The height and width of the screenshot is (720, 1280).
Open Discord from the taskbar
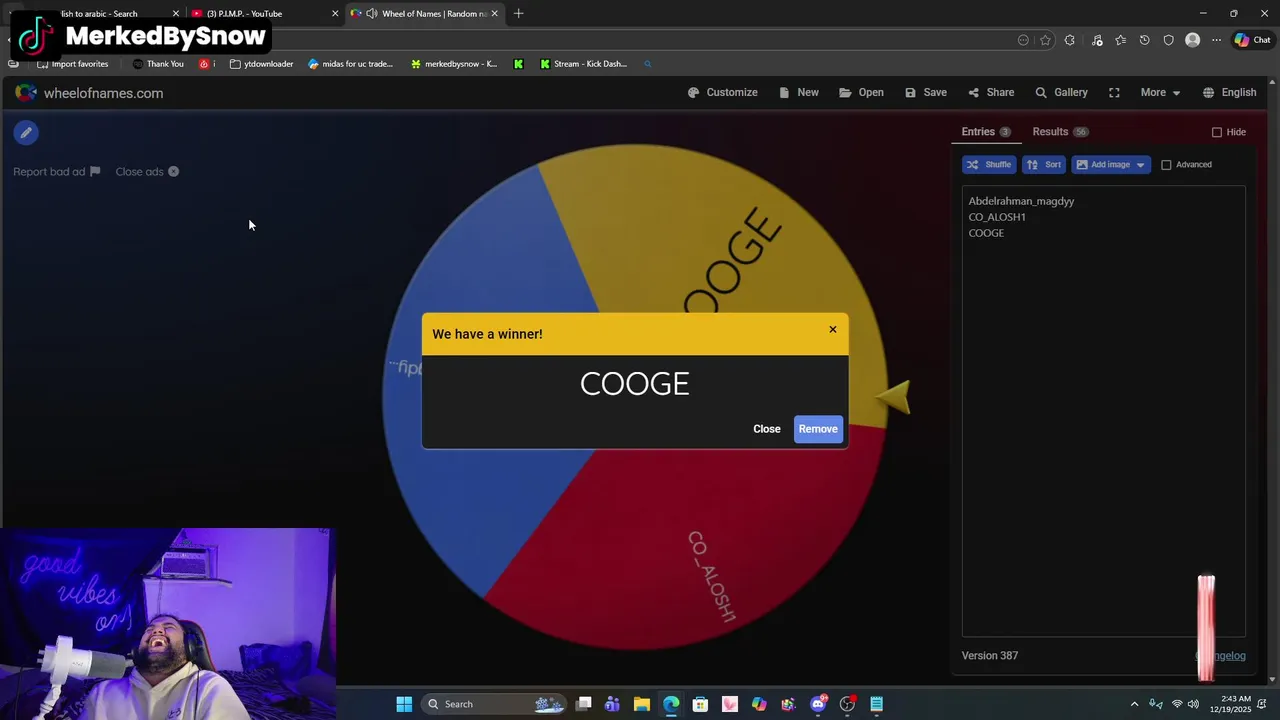pos(818,704)
